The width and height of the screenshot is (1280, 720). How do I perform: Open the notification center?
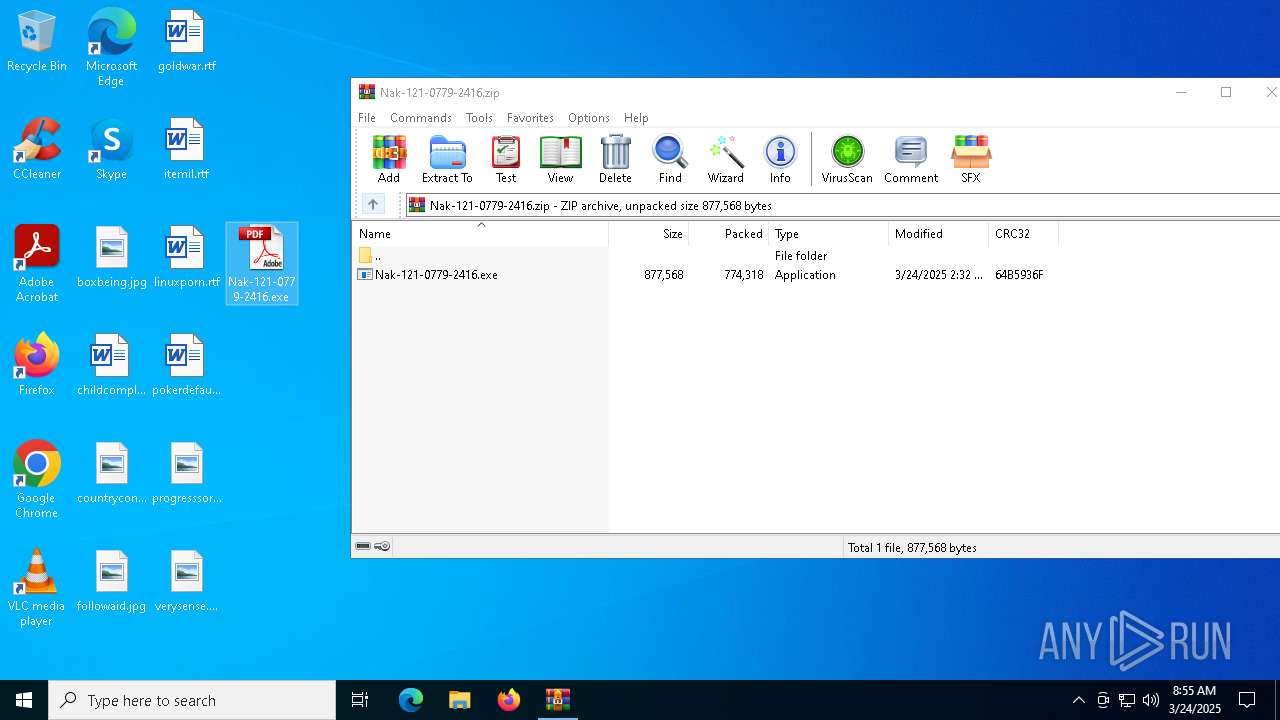pyautogui.click(x=1247, y=700)
